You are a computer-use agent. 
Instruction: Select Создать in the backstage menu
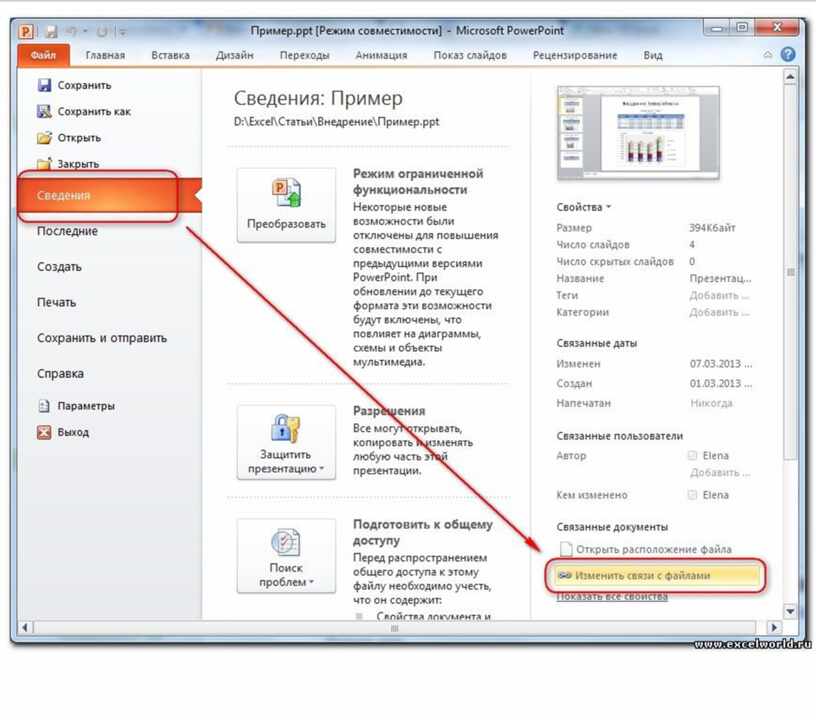(x=59, y=267)
